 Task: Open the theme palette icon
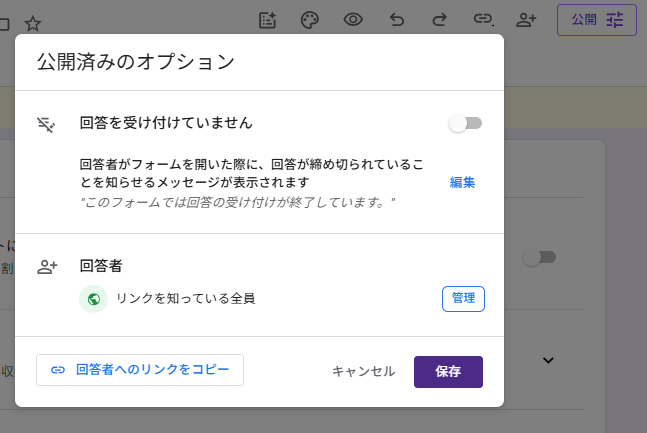click(310, 20)
